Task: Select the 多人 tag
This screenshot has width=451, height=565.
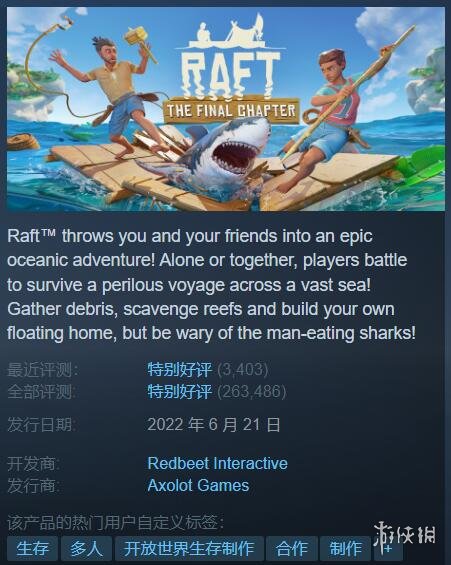Action: tap(86, 548)
